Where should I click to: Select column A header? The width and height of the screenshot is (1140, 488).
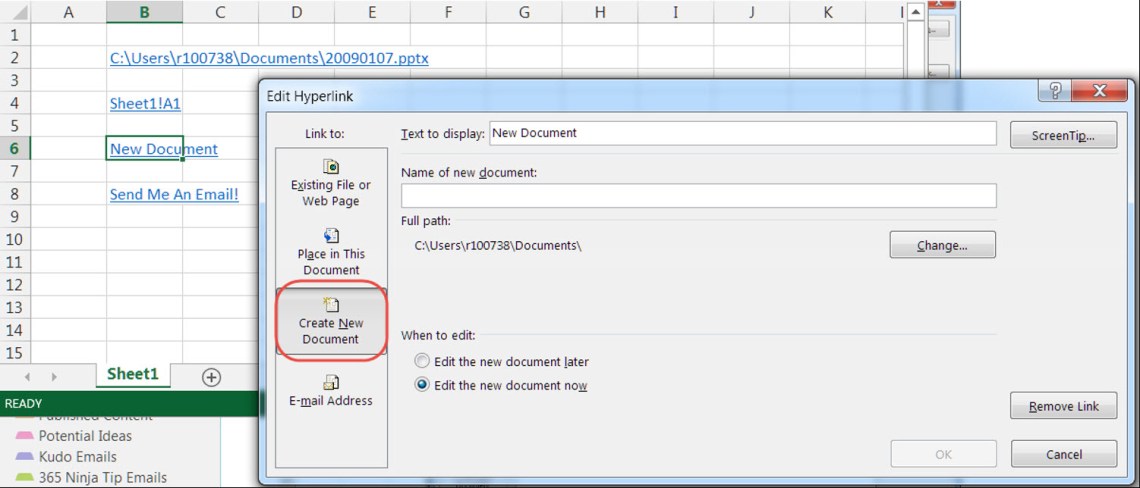click(68, 12)
